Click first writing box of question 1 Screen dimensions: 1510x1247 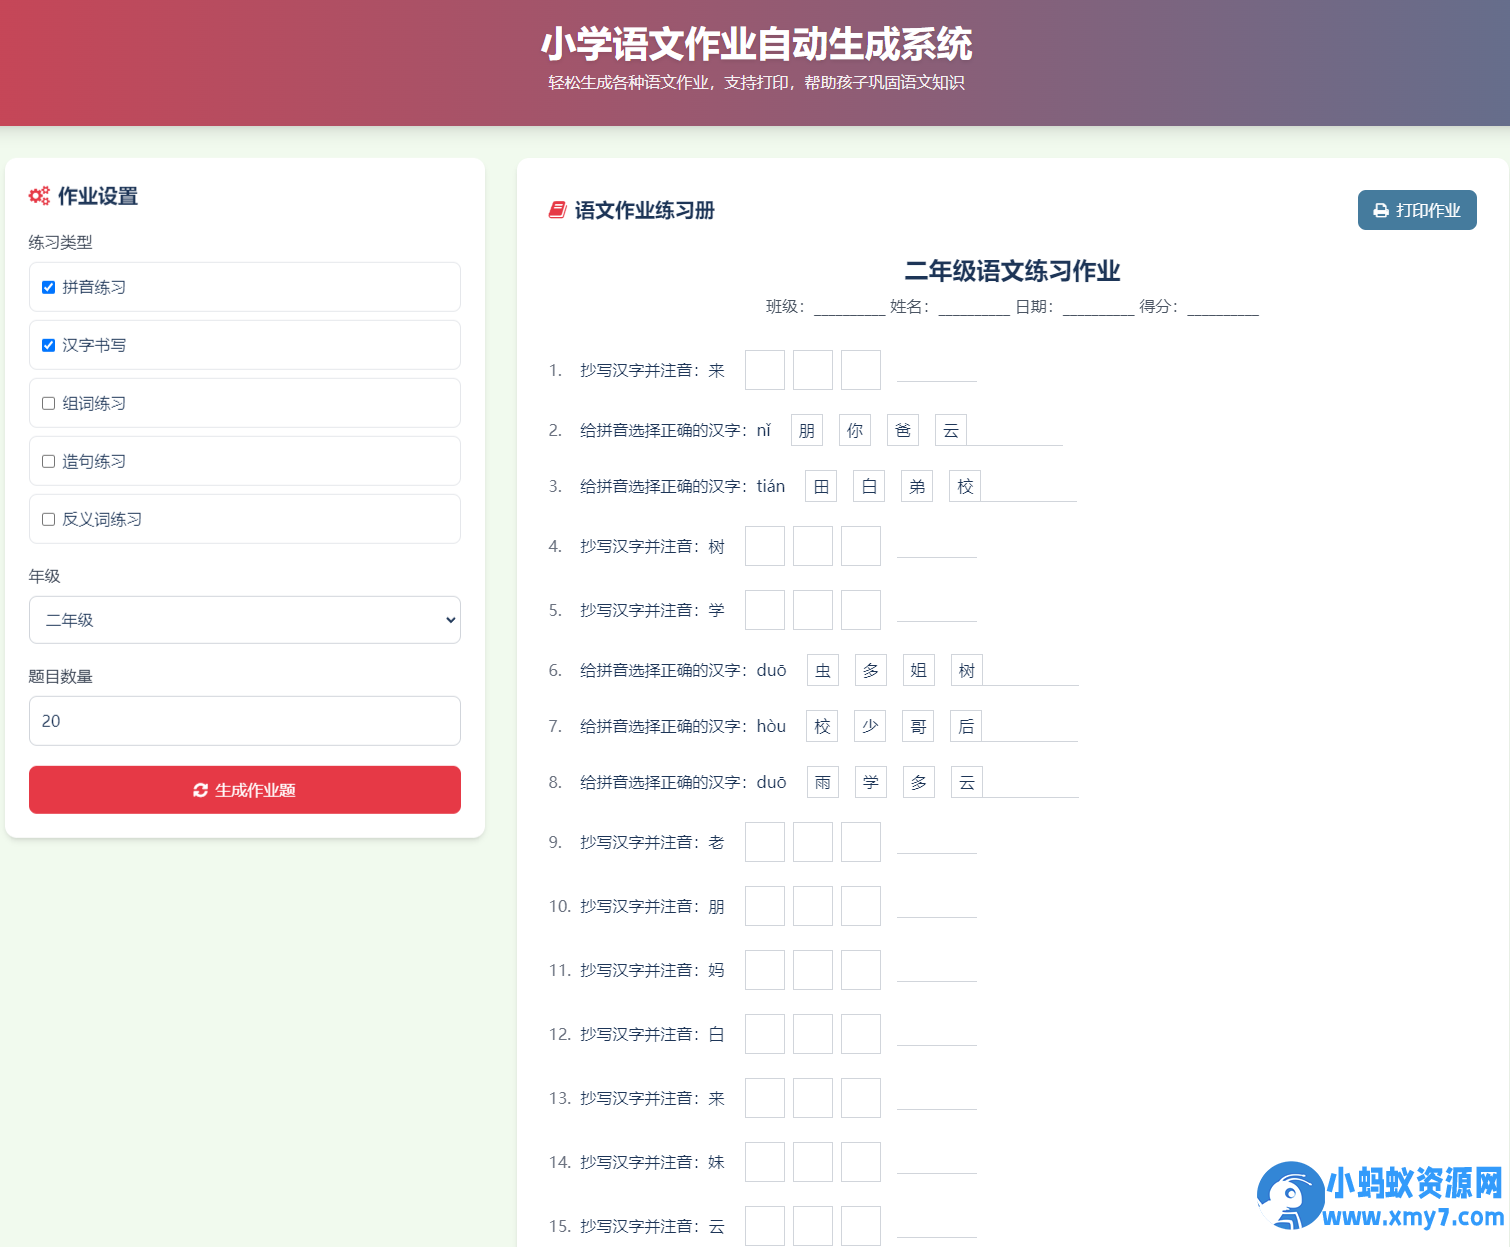pyautogui.click(x=764, y=370)
